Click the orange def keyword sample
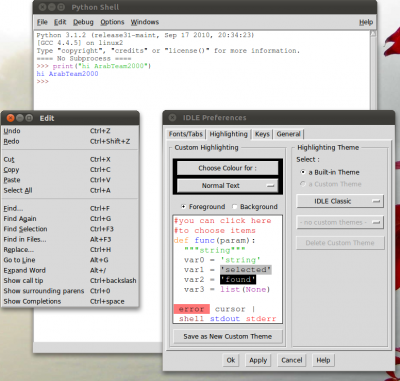This screenshot has width=400, height=381. pyautogui.click(x=181, y=240)
